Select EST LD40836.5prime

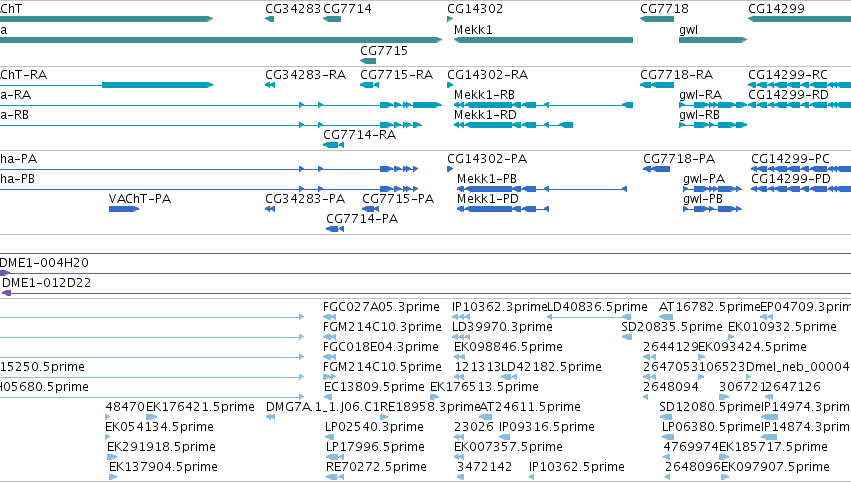tap(598, 307)
